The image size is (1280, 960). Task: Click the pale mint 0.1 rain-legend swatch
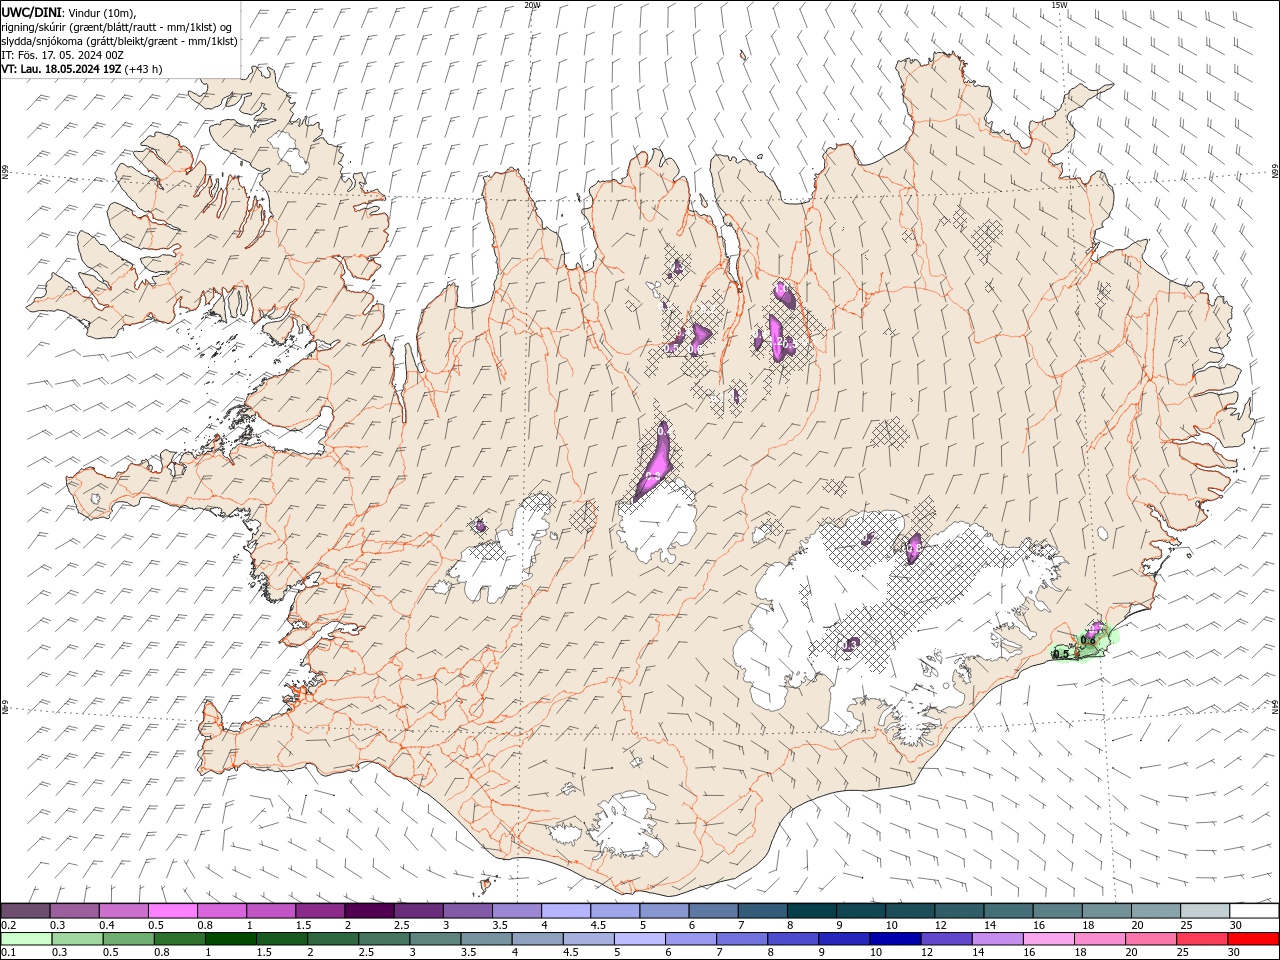(x=26, y=939)
